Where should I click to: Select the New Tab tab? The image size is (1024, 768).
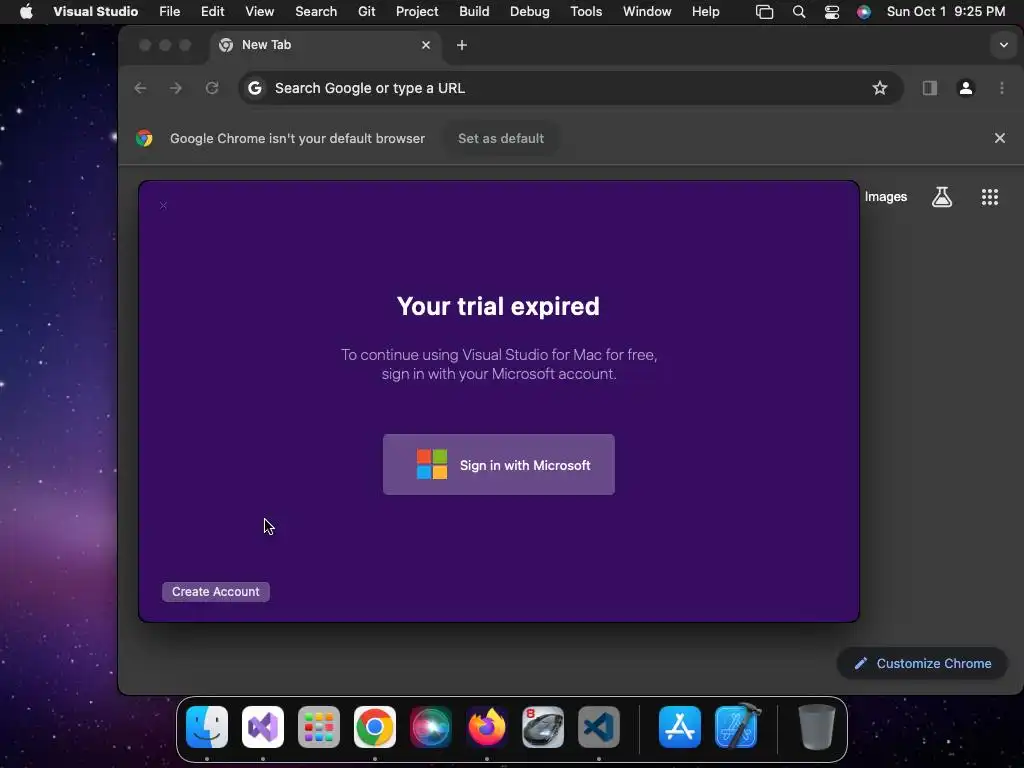325,45
